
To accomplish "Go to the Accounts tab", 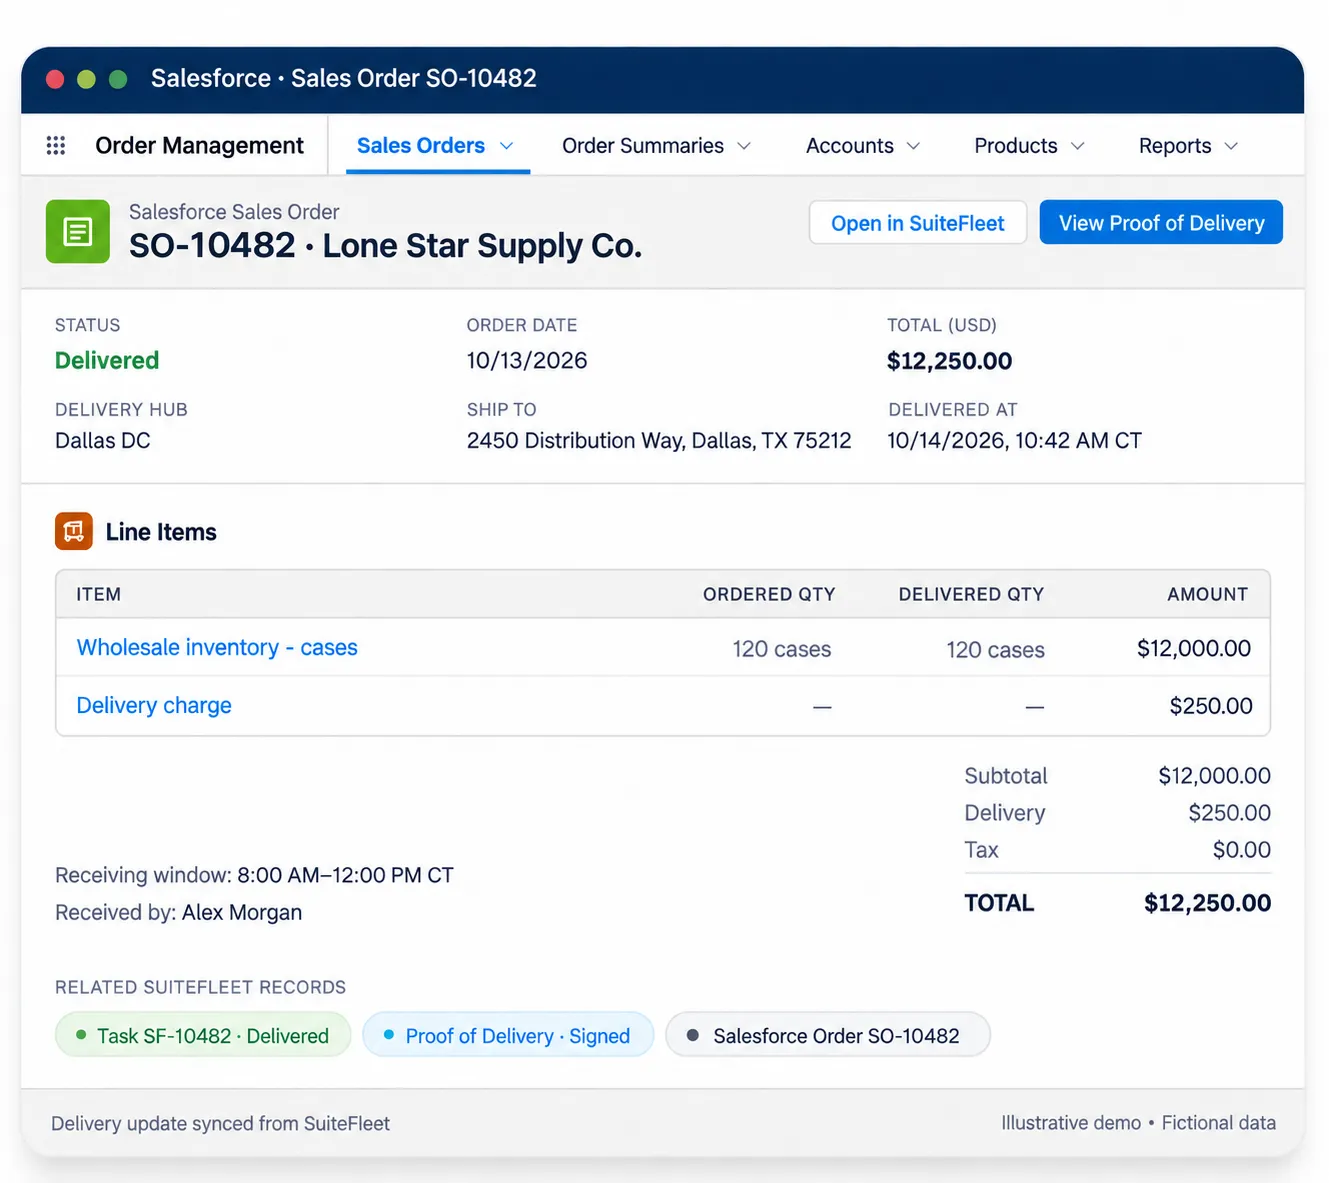I will pos(850,146).
